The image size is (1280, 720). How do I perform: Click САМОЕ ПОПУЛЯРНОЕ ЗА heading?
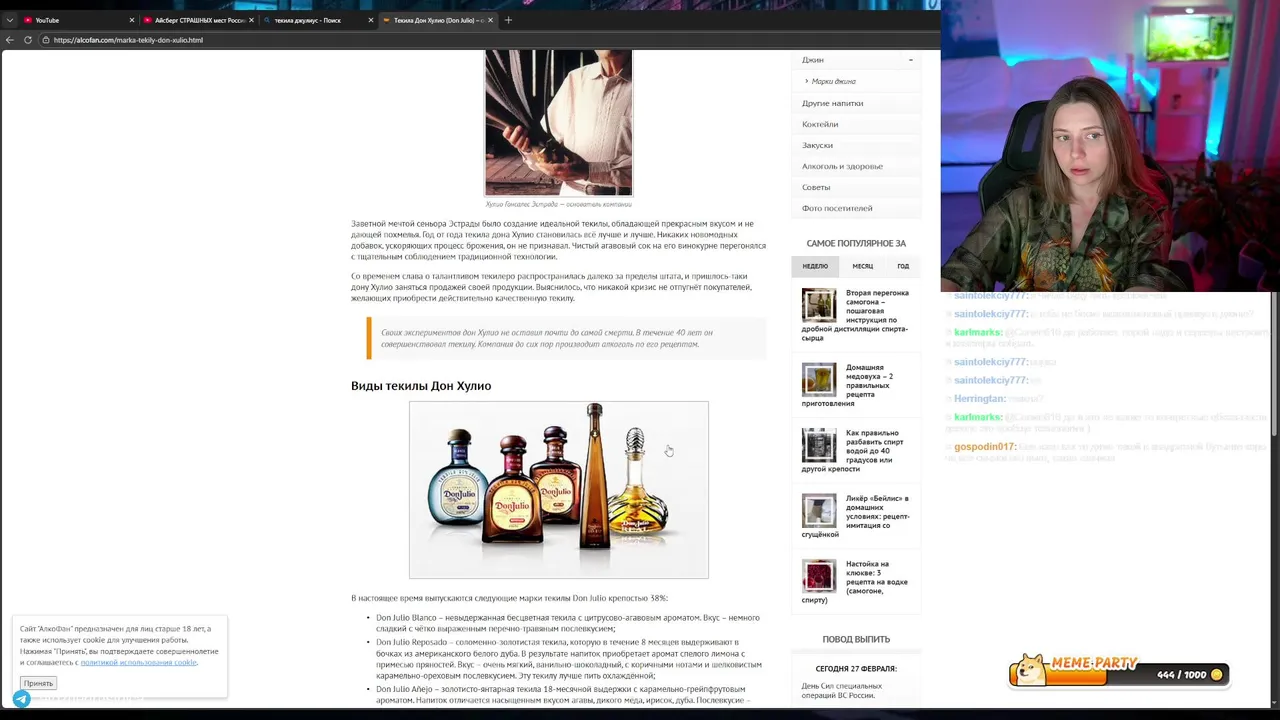tap(856, 243)
